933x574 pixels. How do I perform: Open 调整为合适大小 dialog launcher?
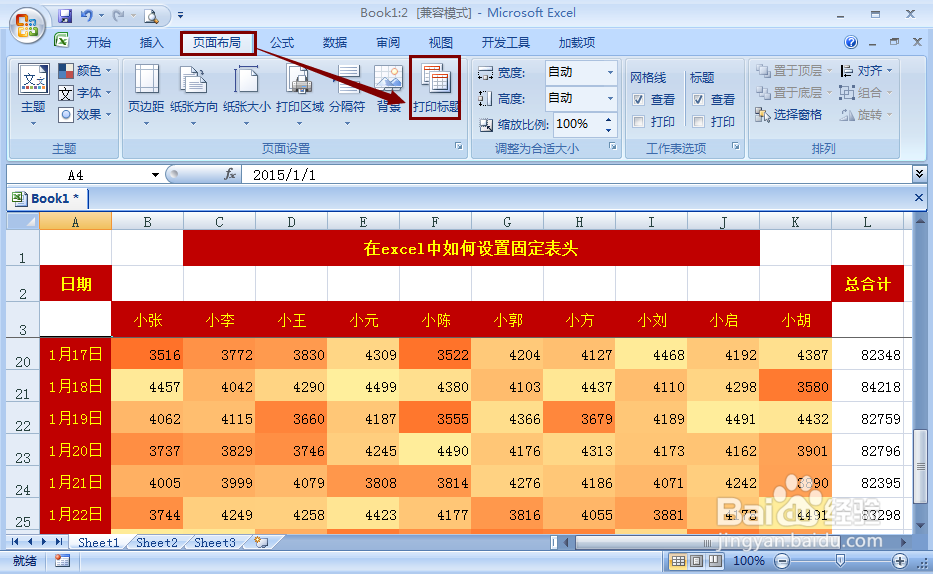[613, 146]
